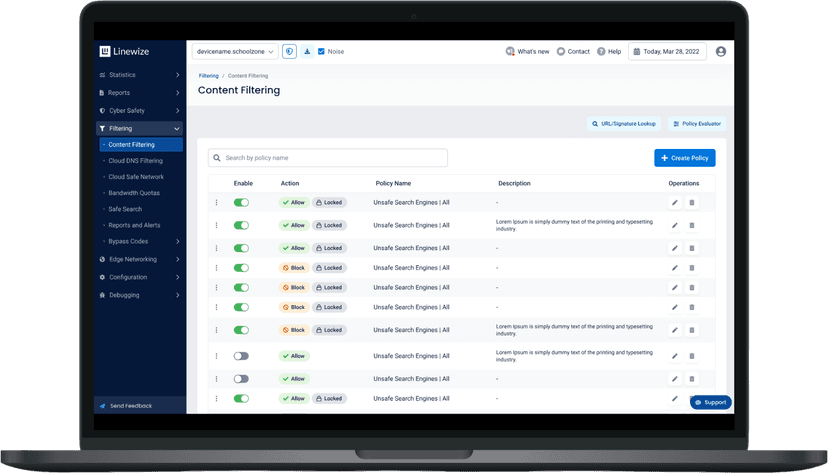Screen dimensions: 828x474
Task: Click the download icon in top toolbar
Action: [307, 51]
